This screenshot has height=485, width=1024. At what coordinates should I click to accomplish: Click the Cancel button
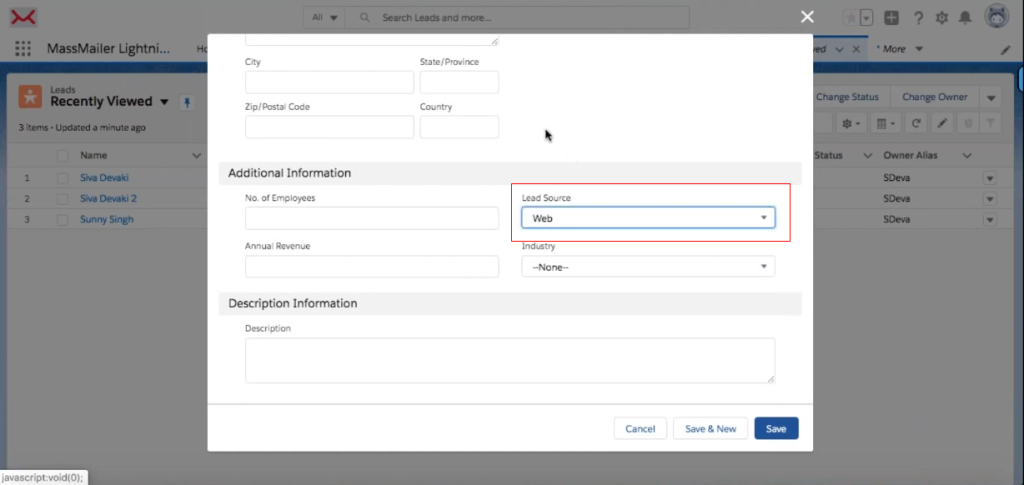[x=640, y=428]
